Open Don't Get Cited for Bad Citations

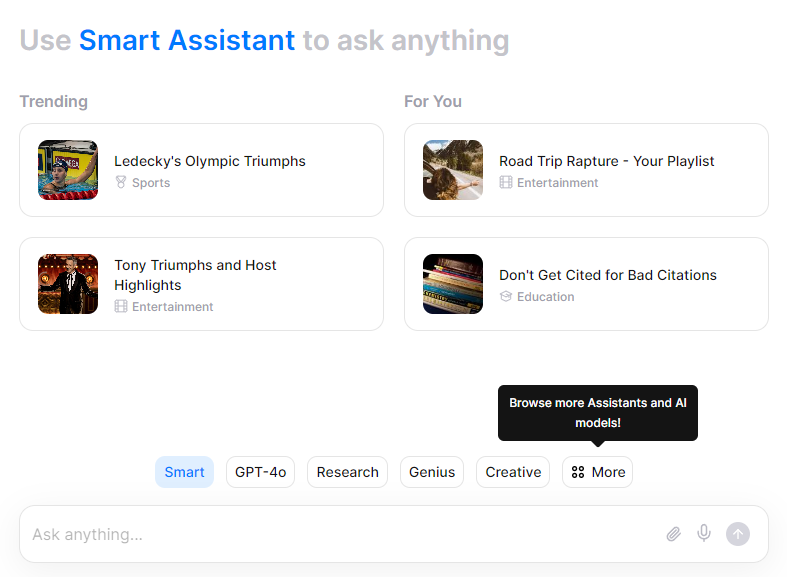[x=607, y=275]
